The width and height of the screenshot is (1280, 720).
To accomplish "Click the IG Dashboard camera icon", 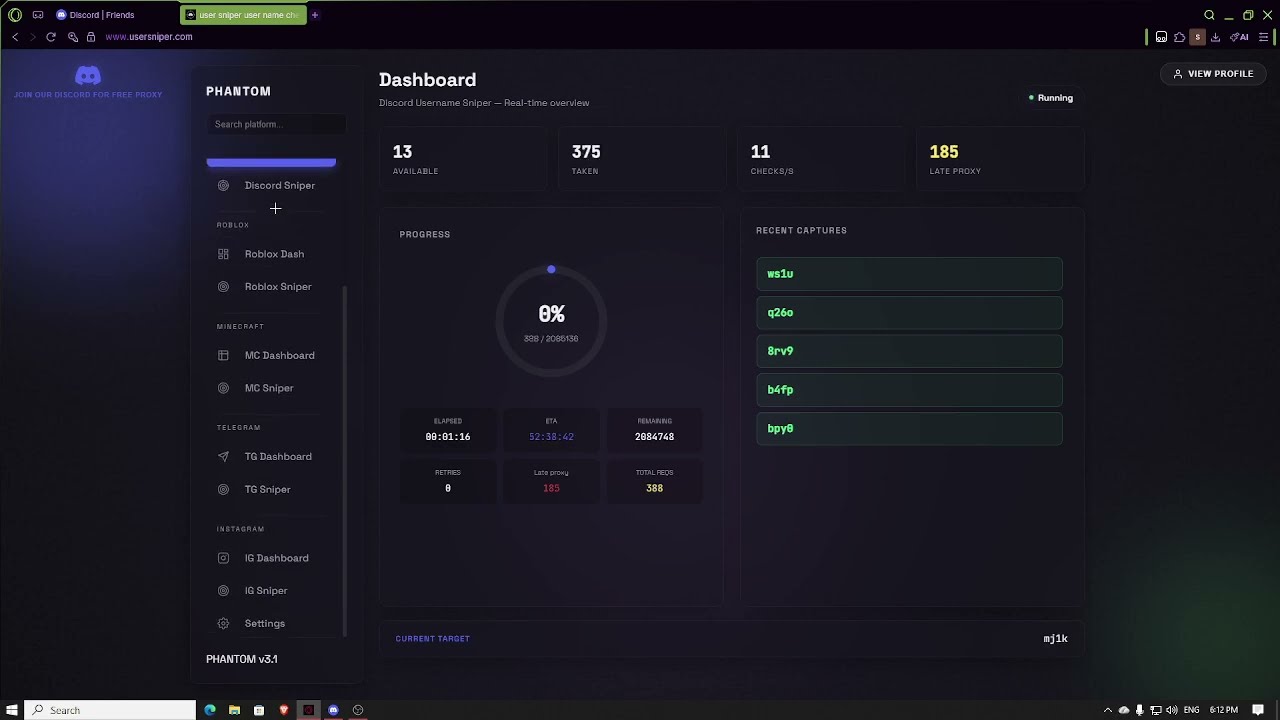I will click(223, 558).
